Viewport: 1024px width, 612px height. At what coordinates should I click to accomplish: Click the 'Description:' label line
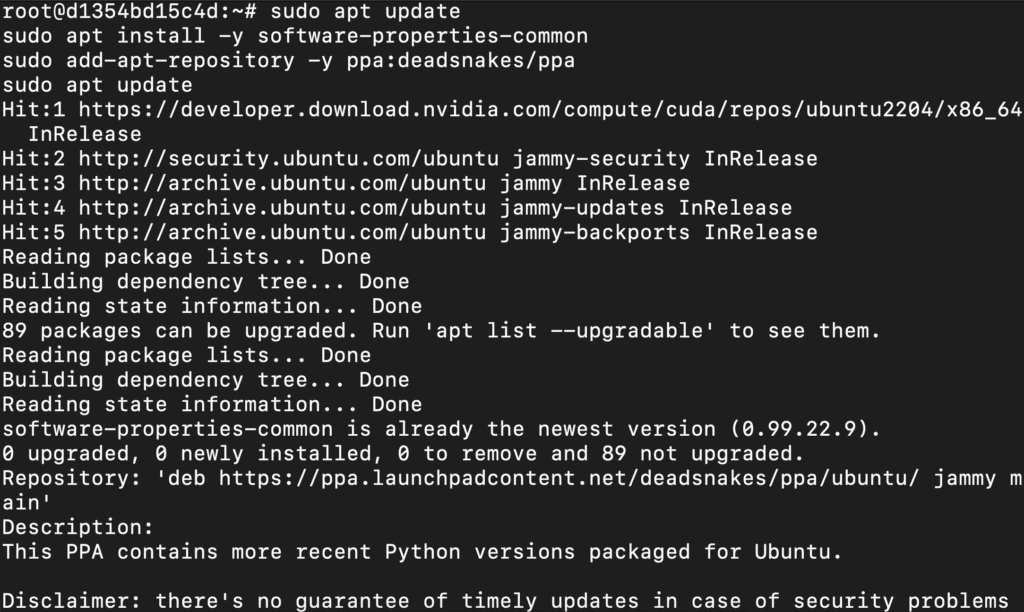coord(78,527)
